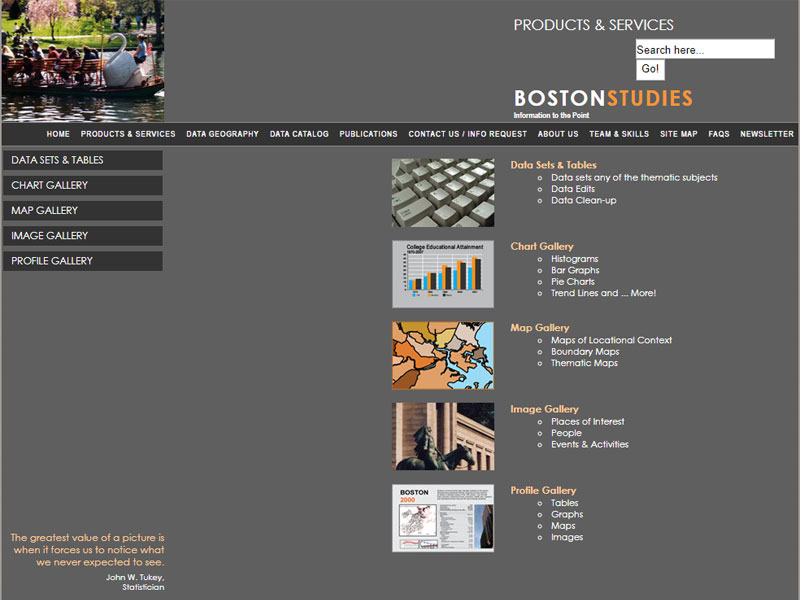Click the Profile Gallery heading link
The width and height of the screenshot is (800, 600).
[543, 490]
